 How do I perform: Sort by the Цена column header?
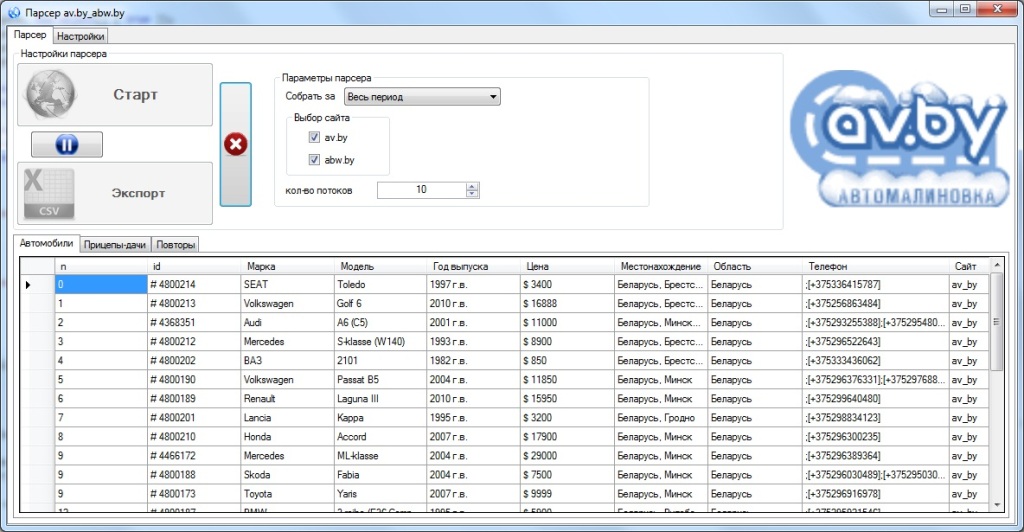point(568,266)
